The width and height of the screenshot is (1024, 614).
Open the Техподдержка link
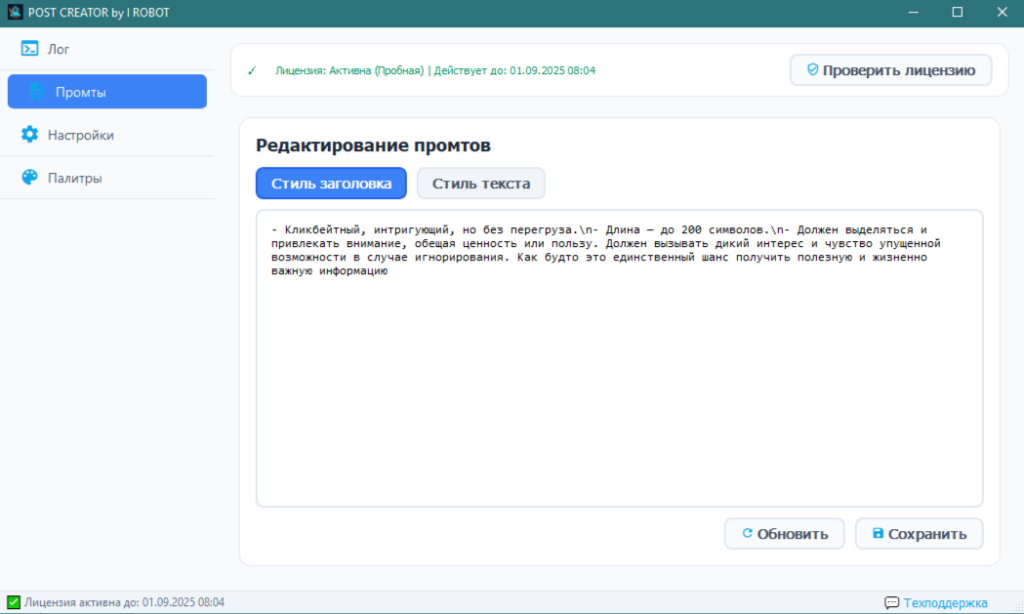click(x=945, y=603)
